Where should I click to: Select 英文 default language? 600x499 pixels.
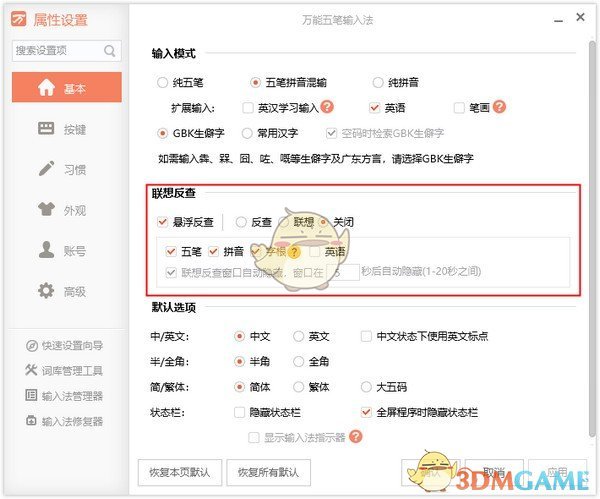[298, 336]
